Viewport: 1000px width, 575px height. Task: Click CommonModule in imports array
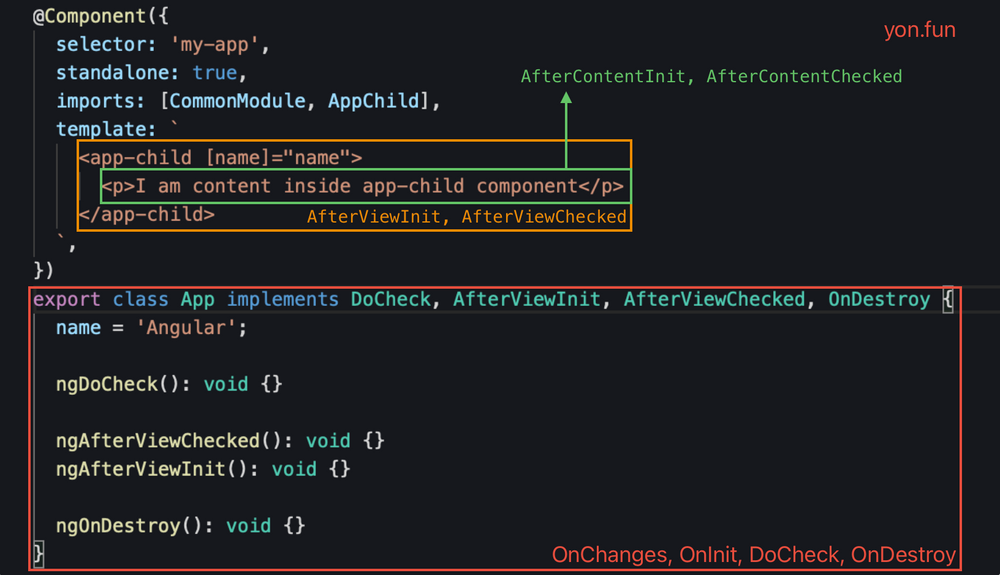click(x=237, y=101)
